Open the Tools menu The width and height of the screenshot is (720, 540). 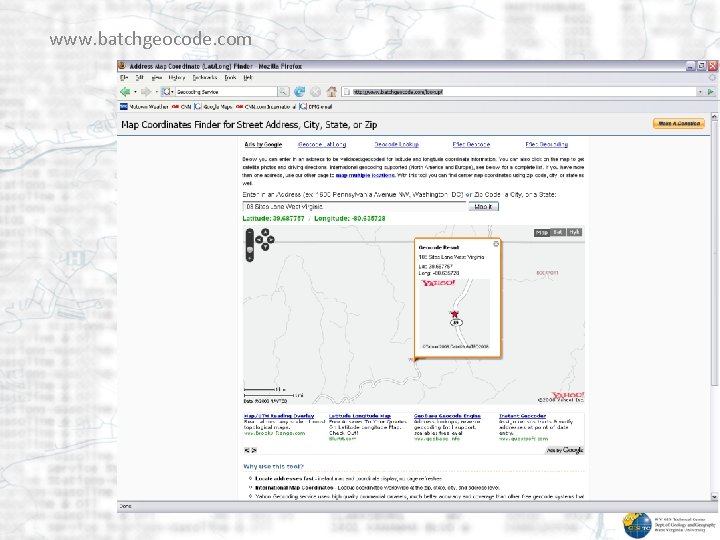(231, 78)
